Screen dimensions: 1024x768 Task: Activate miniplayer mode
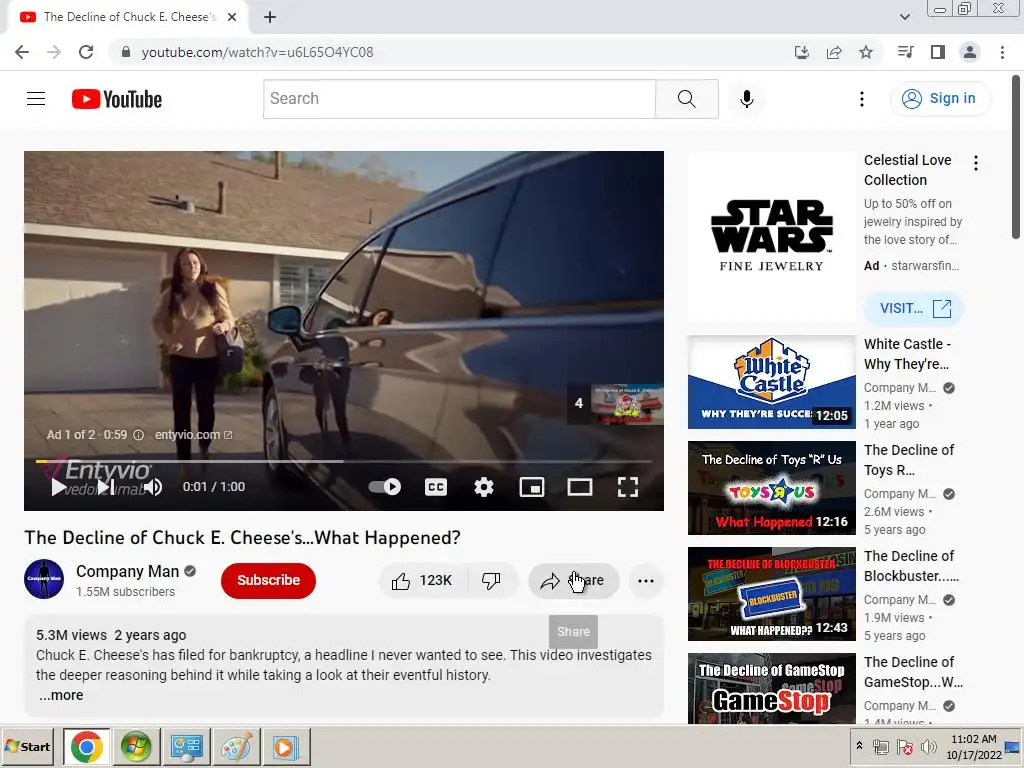point(532,487)
